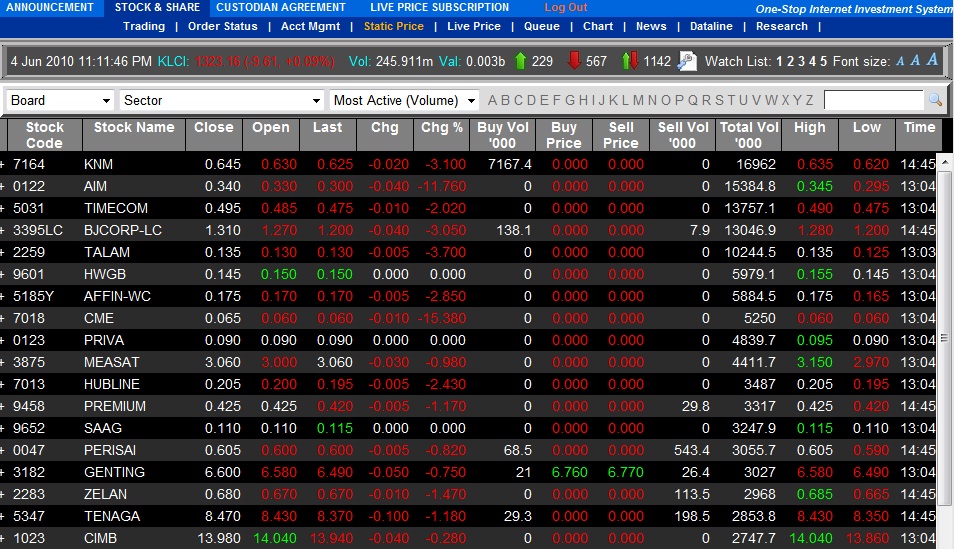The image size is (954, 549).
Task: Click GENTING buy price 6.760
Action: coord(569,472)
